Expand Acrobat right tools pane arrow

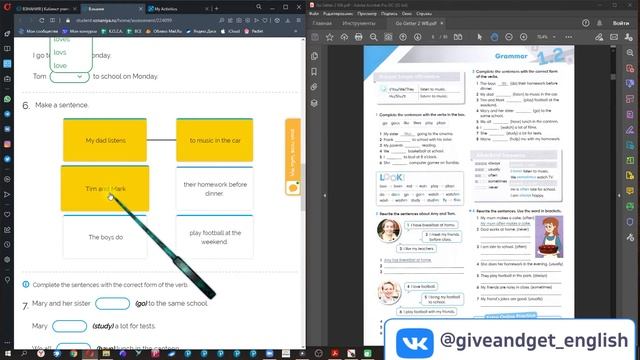pyautogui.click(x=619, y=196)
